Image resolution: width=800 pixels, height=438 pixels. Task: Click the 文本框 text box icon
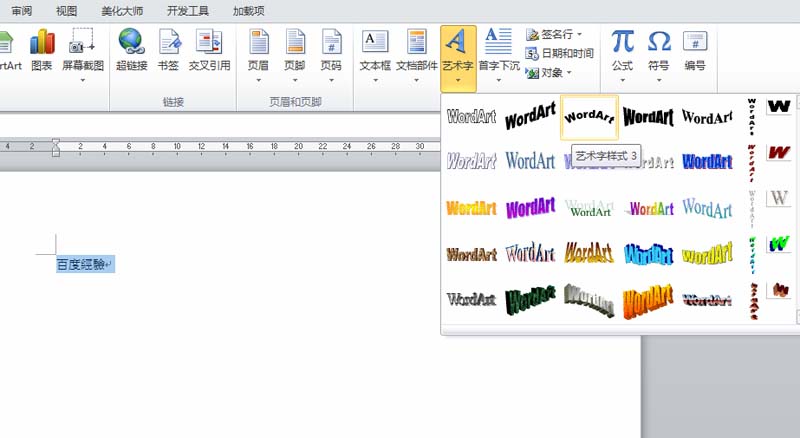click(x=375, y=50)
